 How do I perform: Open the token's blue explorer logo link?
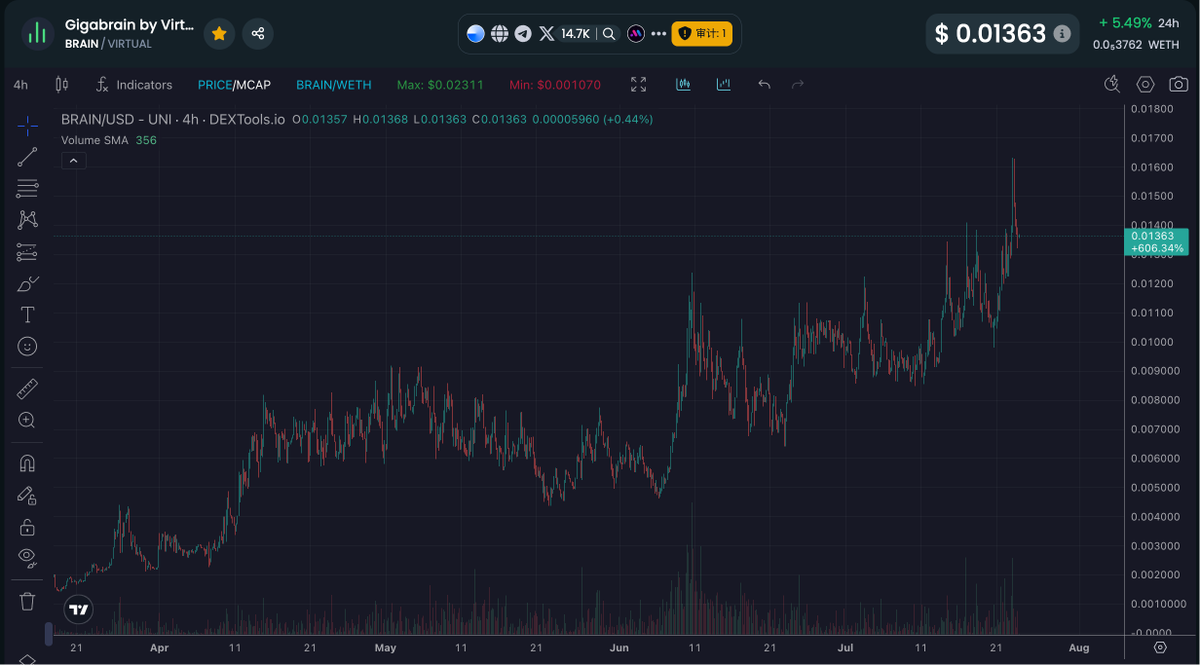pyautogui.click(x=475, y=34)
